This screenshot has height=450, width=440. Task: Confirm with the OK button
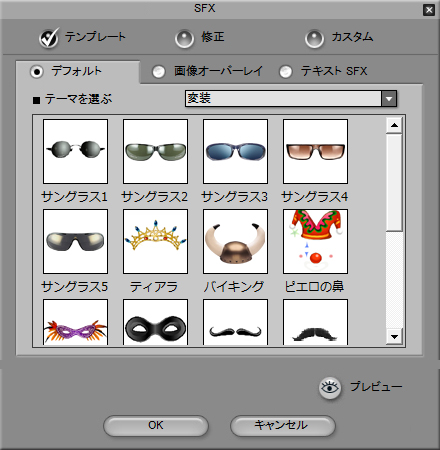coord(156,426)
